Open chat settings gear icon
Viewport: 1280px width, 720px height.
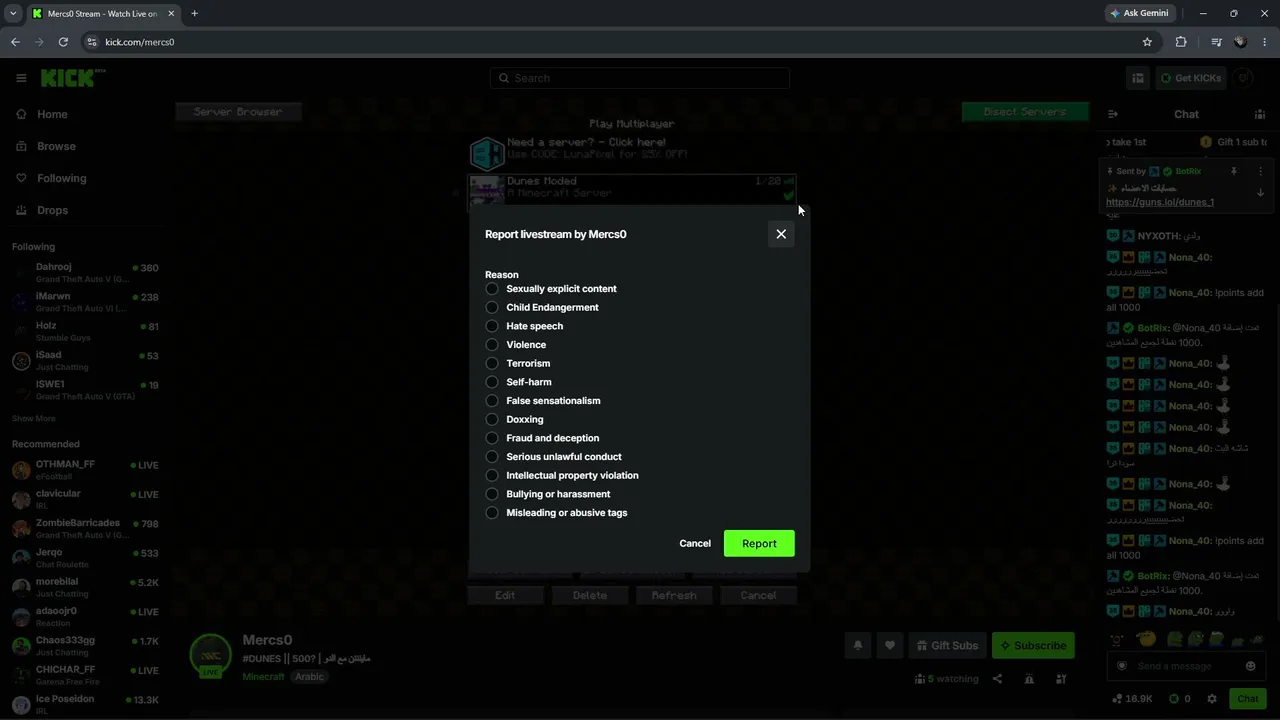[x=1212, y=699]
